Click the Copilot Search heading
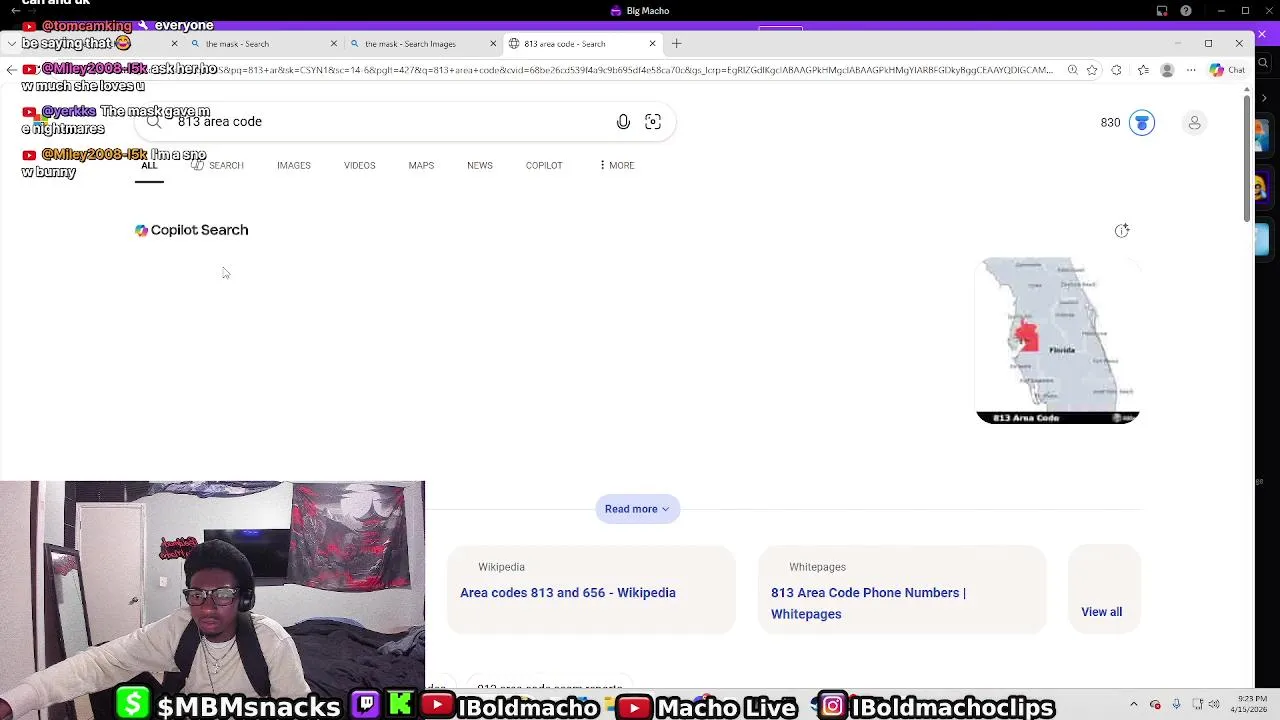Screen dimensions: 1280x720 [192, 230]
